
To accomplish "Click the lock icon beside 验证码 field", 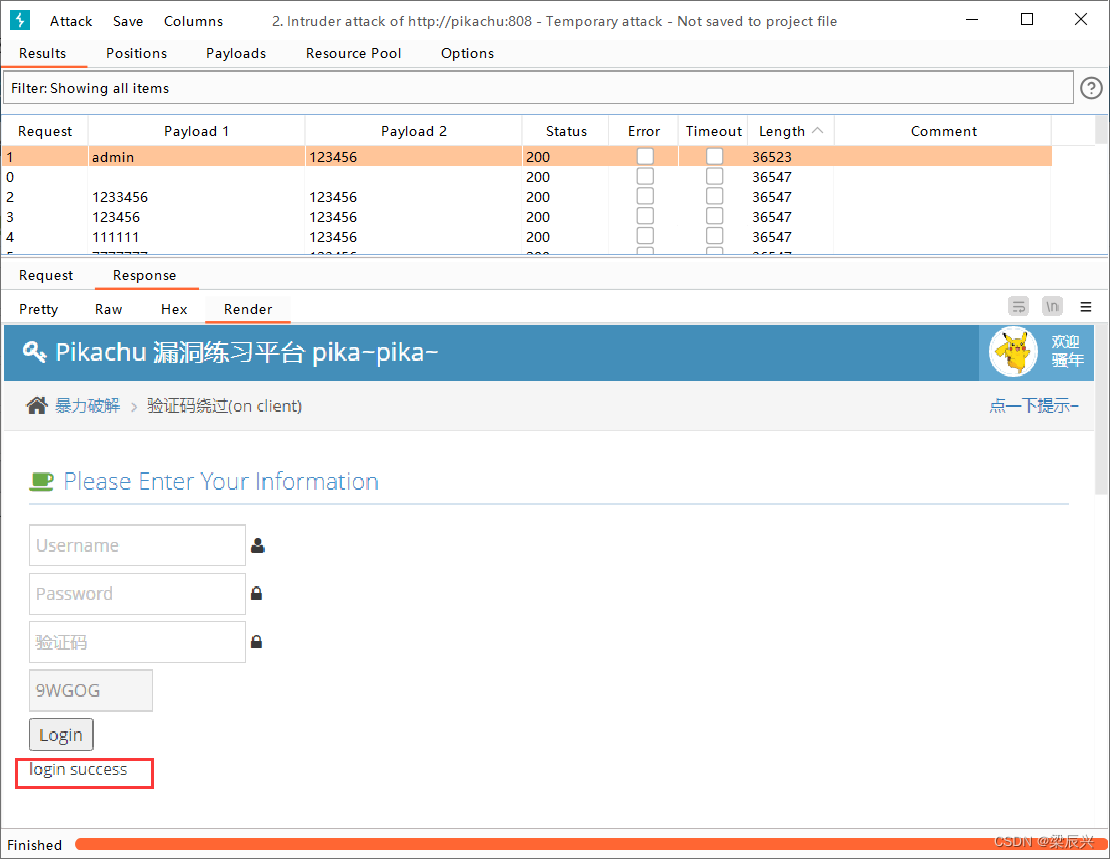I will click(256, 642).
